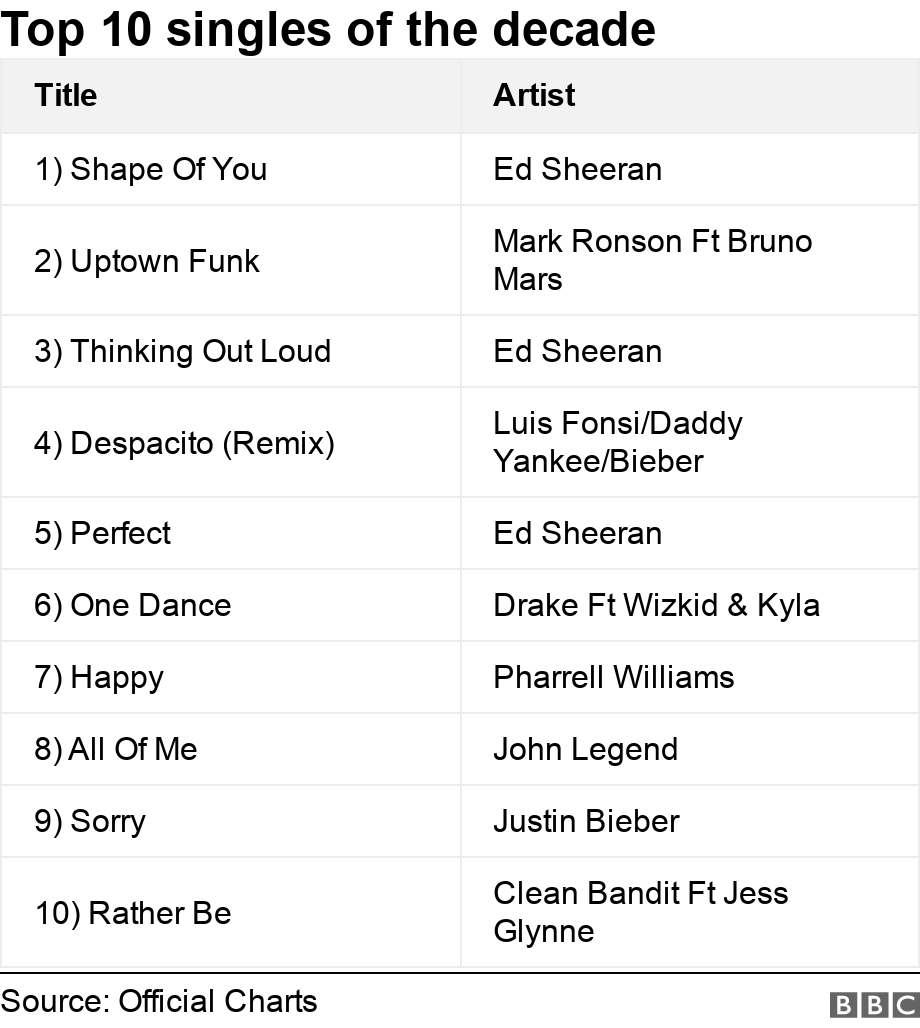This screenshot has width=920, height=1028.
Task: Click the Despacito (Remix) title cell
Action: point(185,443)
